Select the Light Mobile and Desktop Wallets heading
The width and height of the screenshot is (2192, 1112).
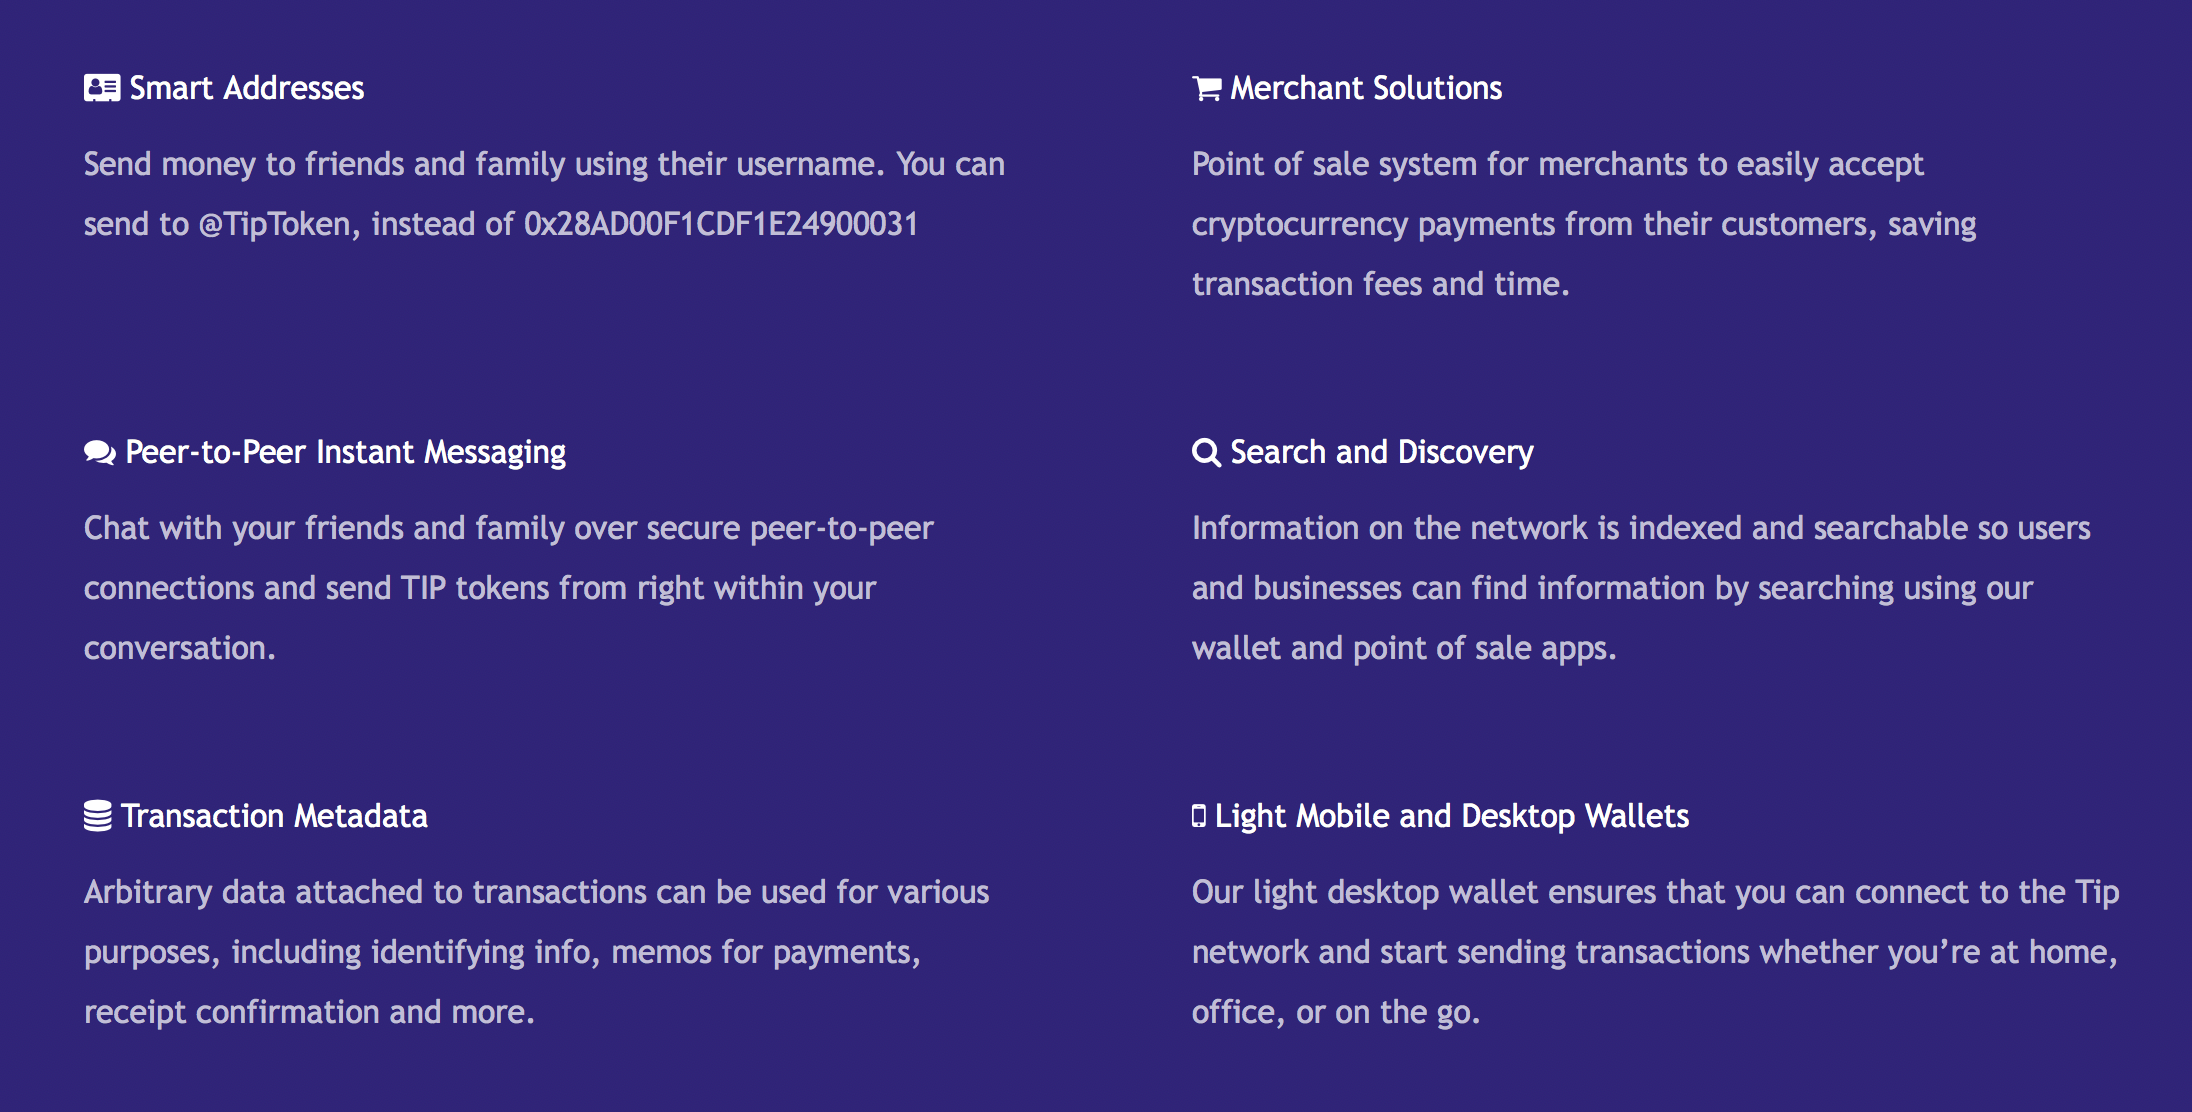click(1452, 817)
